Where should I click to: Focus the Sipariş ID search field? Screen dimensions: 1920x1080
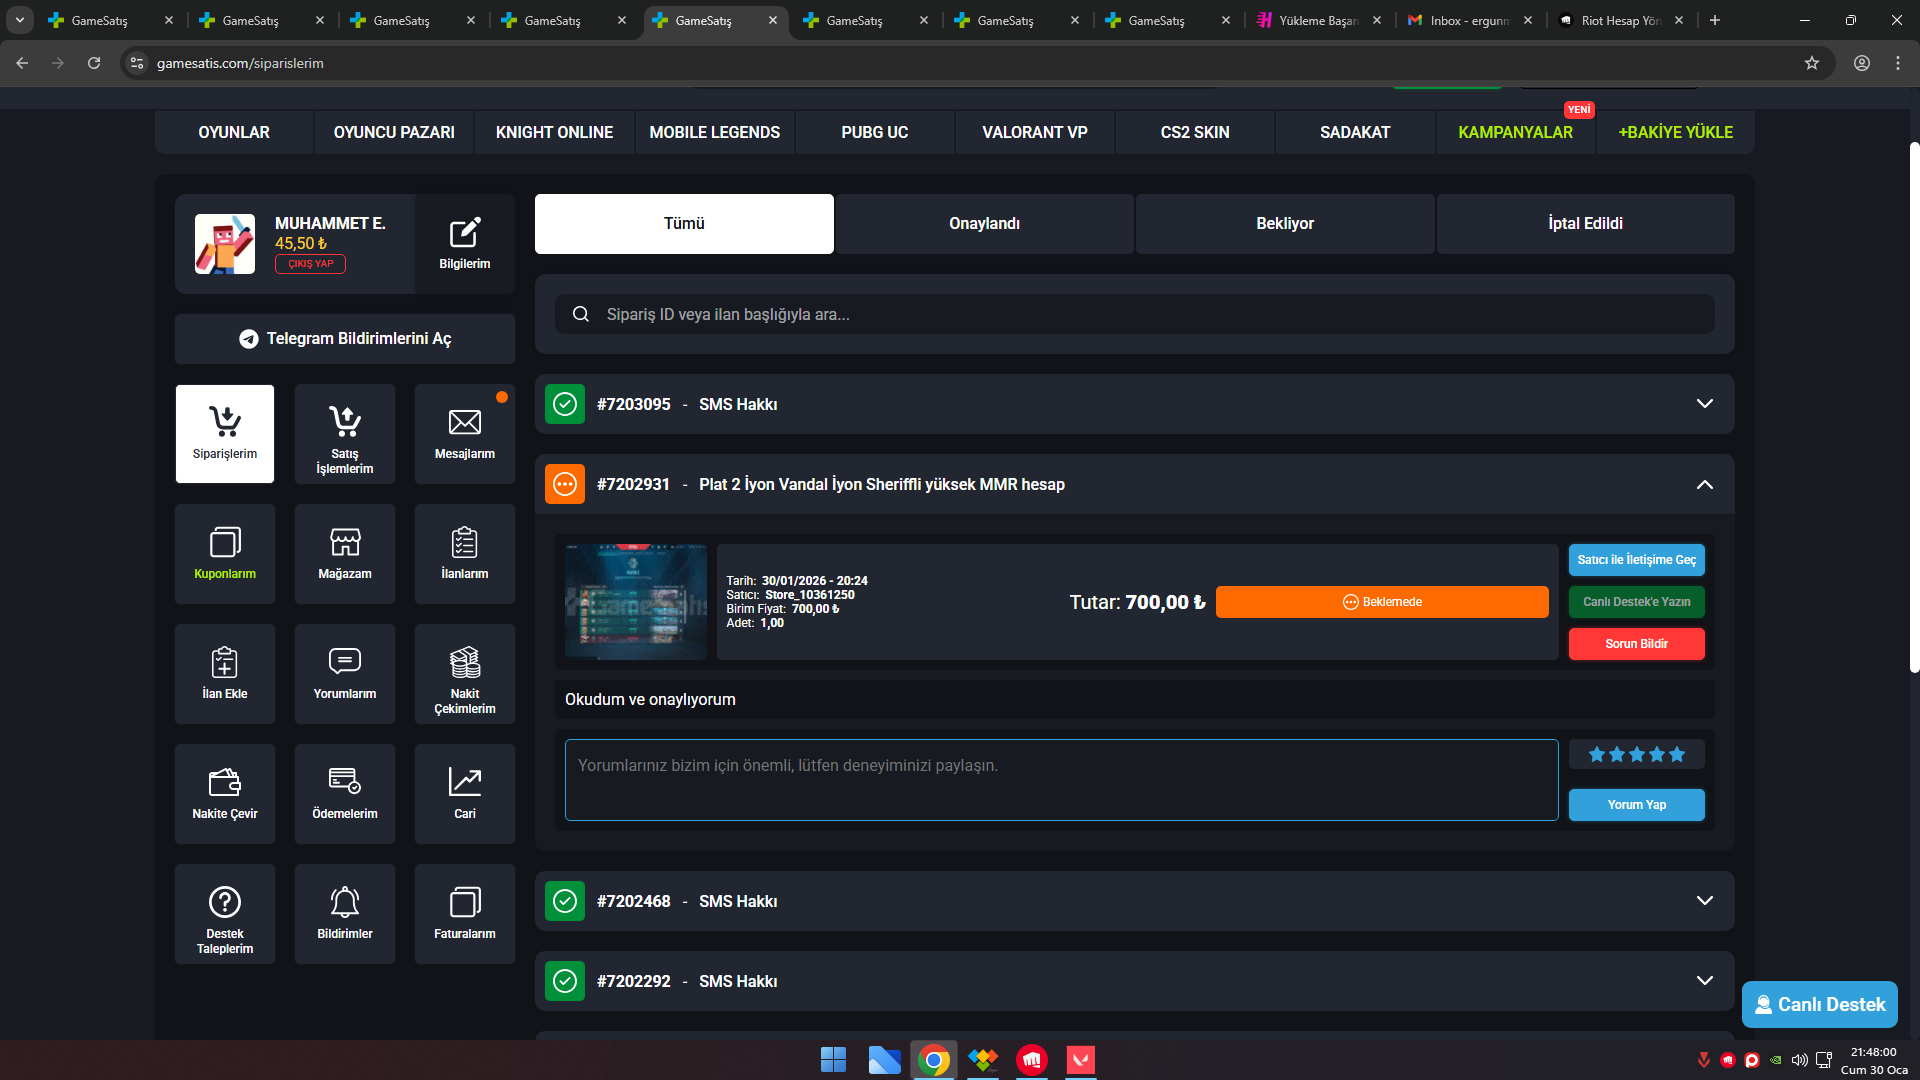1135,314
